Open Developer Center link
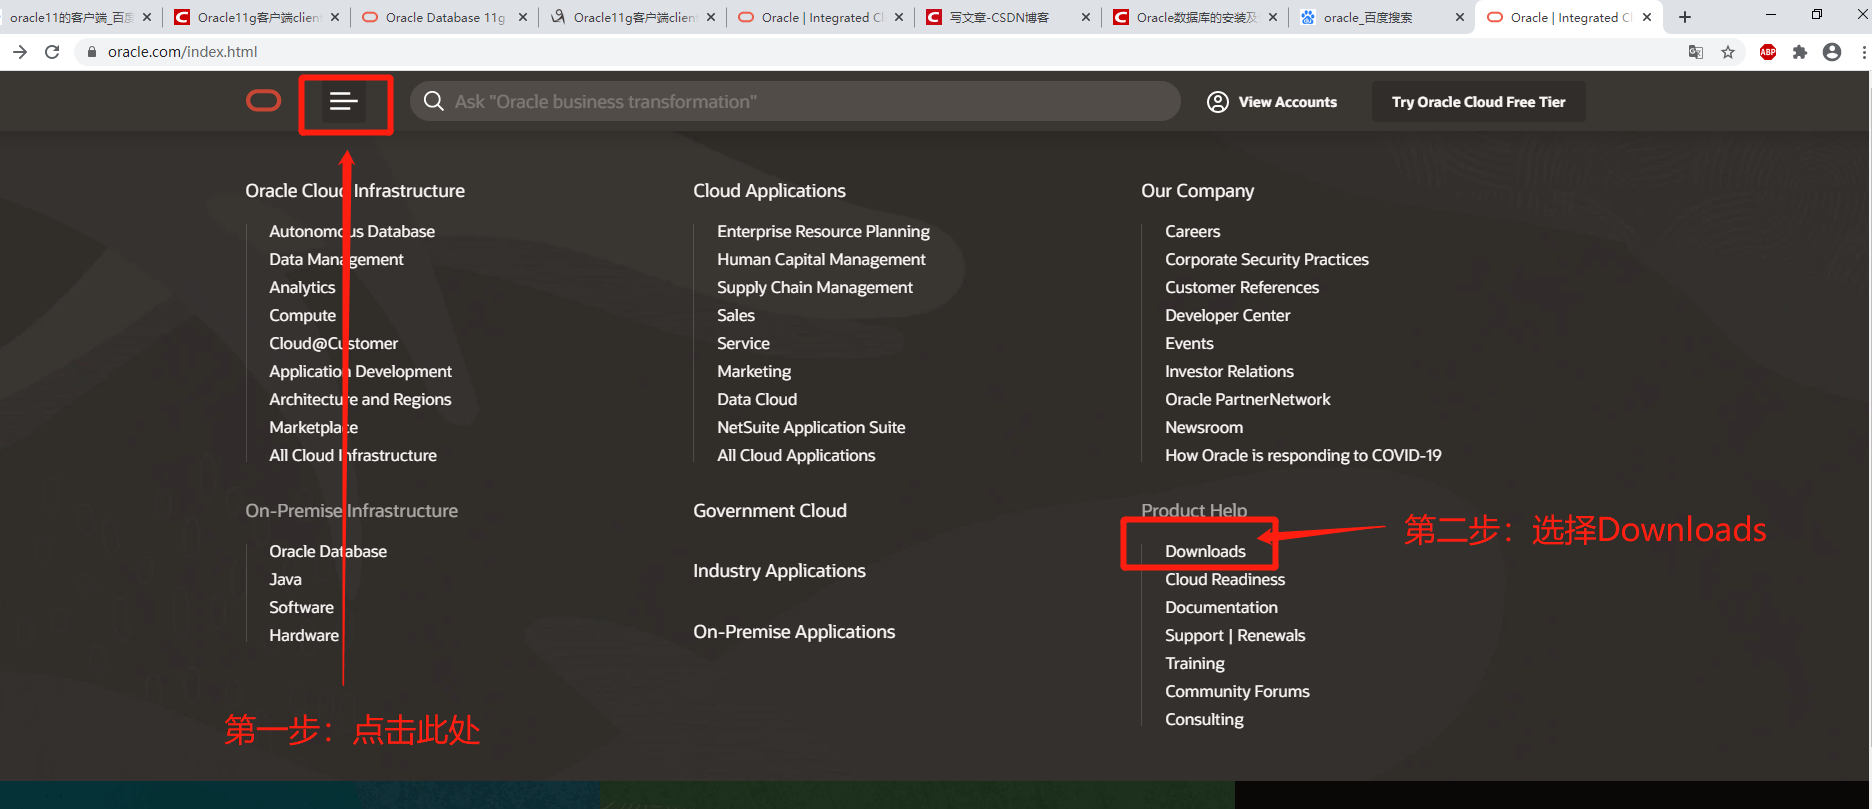Screen dimensions: 1872x809 [1227, 315]
